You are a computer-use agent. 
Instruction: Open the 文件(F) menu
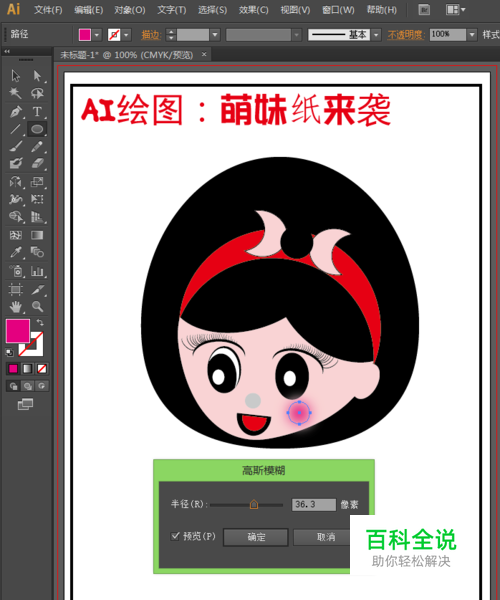click(x=48, y=10)
